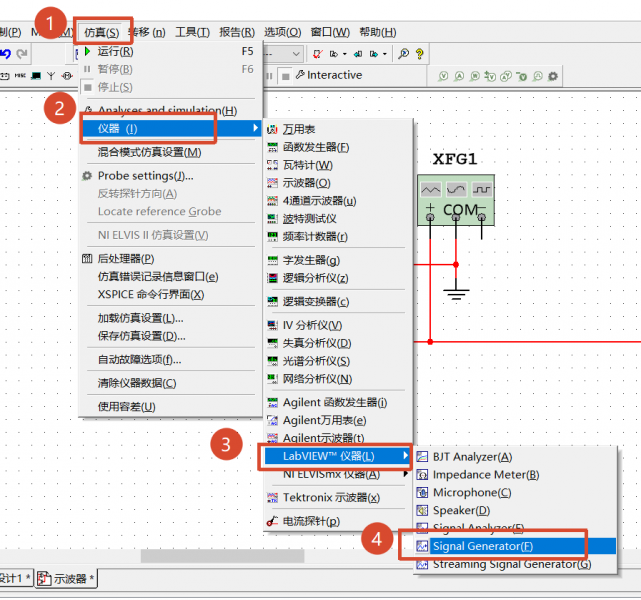Select Analyses and simulation(H) entry

[x=169, y=110]
